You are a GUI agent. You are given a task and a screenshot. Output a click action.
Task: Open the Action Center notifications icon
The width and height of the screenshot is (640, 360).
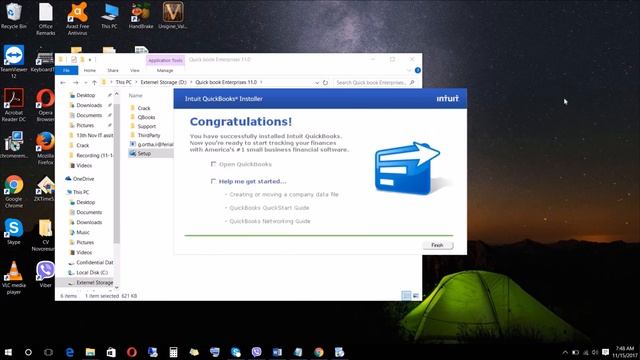(x=606, y=352)
